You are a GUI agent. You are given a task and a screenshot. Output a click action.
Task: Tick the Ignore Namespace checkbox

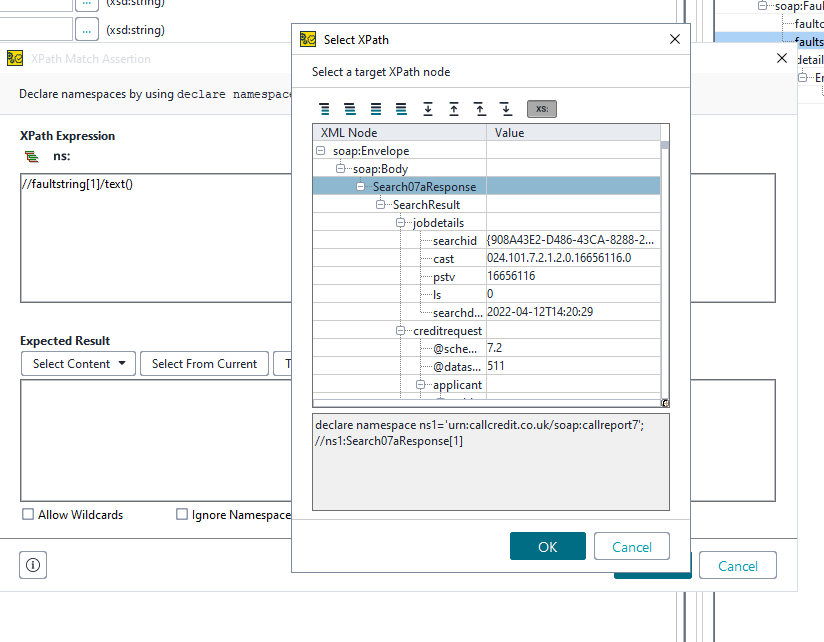coord(182,515)
